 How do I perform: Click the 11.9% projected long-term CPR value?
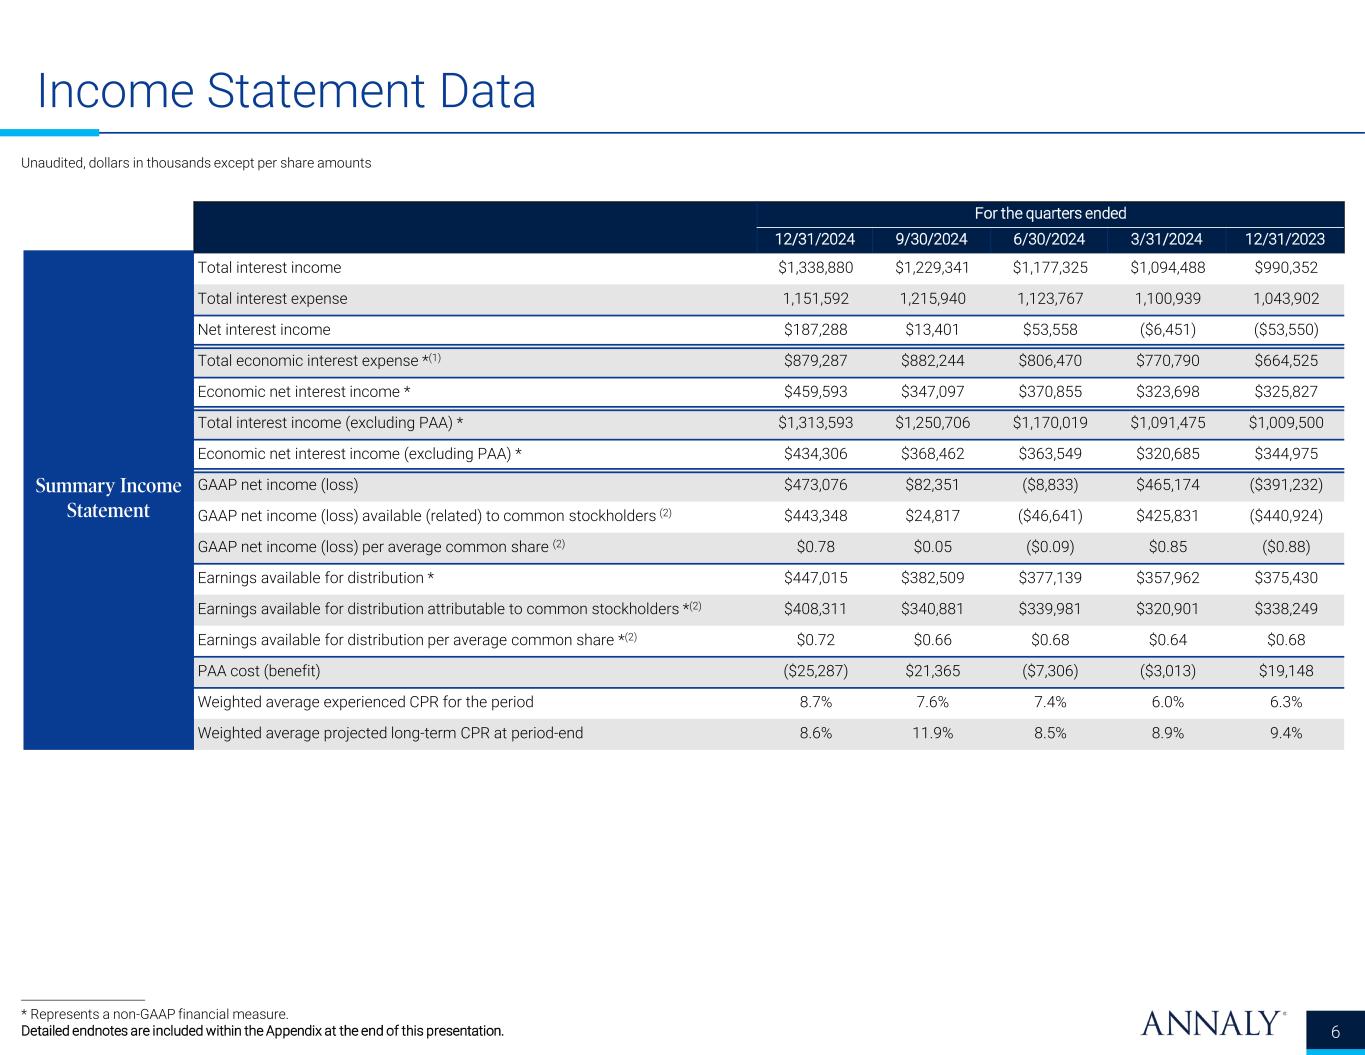(x=932, y=733)
